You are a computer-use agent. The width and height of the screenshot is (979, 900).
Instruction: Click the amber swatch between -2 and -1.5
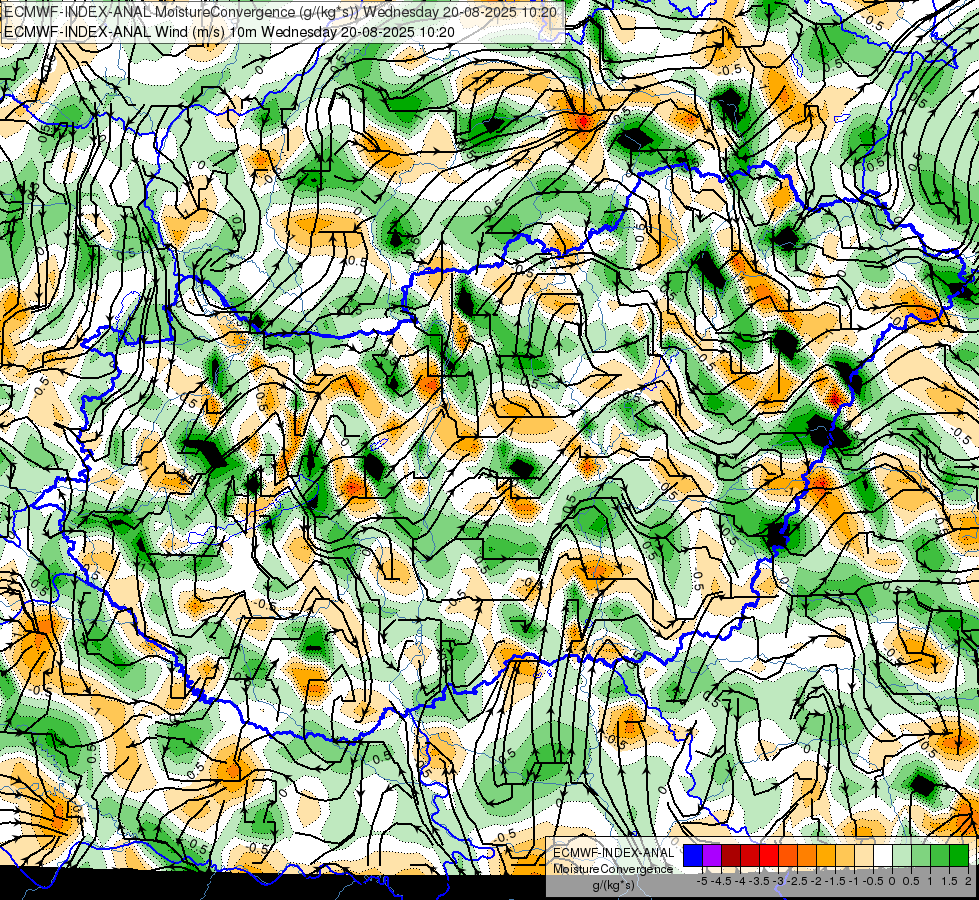826,855
